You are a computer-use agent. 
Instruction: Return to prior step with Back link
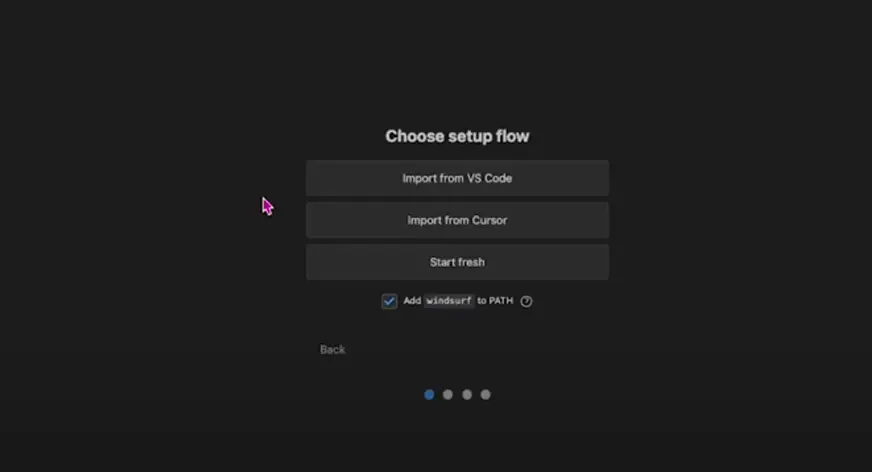[x=333, y=350]
